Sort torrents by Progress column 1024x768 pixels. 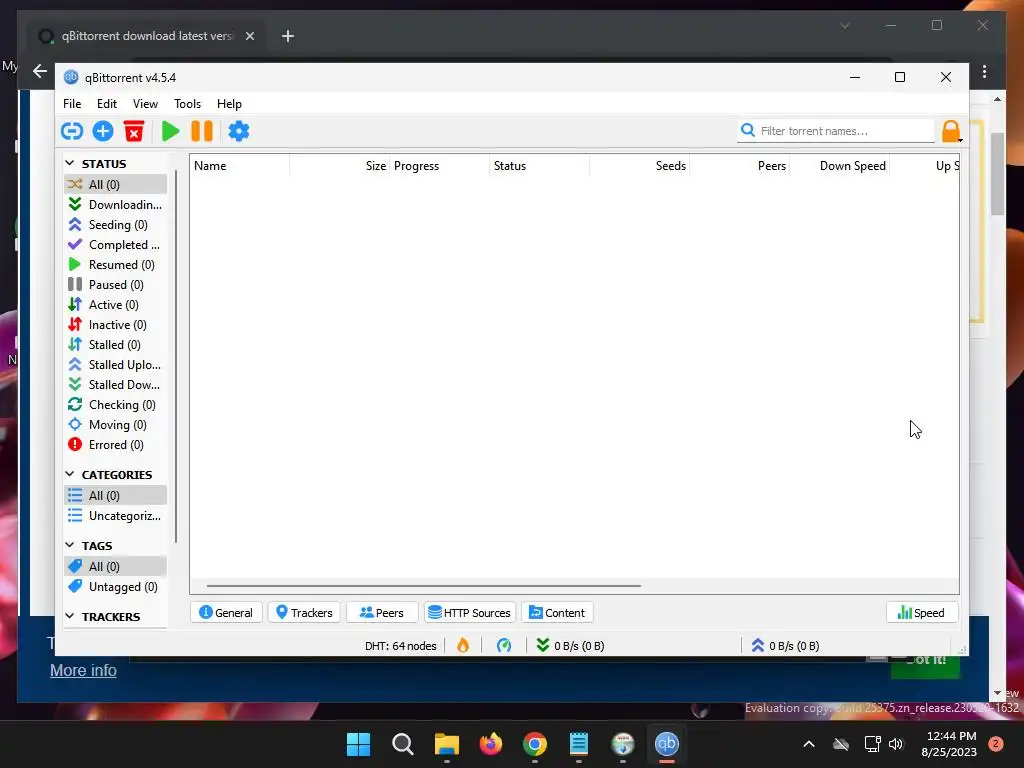click(440, 166)
